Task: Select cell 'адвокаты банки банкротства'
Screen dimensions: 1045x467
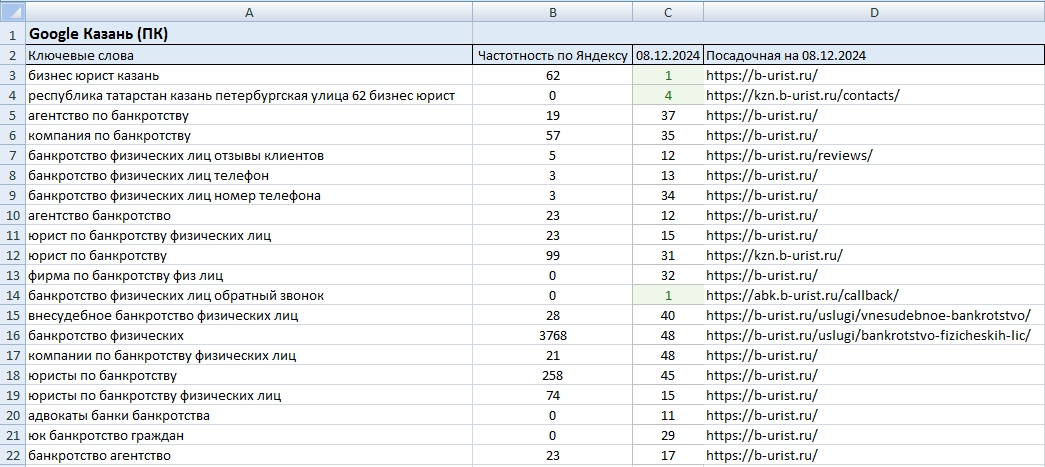Action: click(x=249, y=415)
